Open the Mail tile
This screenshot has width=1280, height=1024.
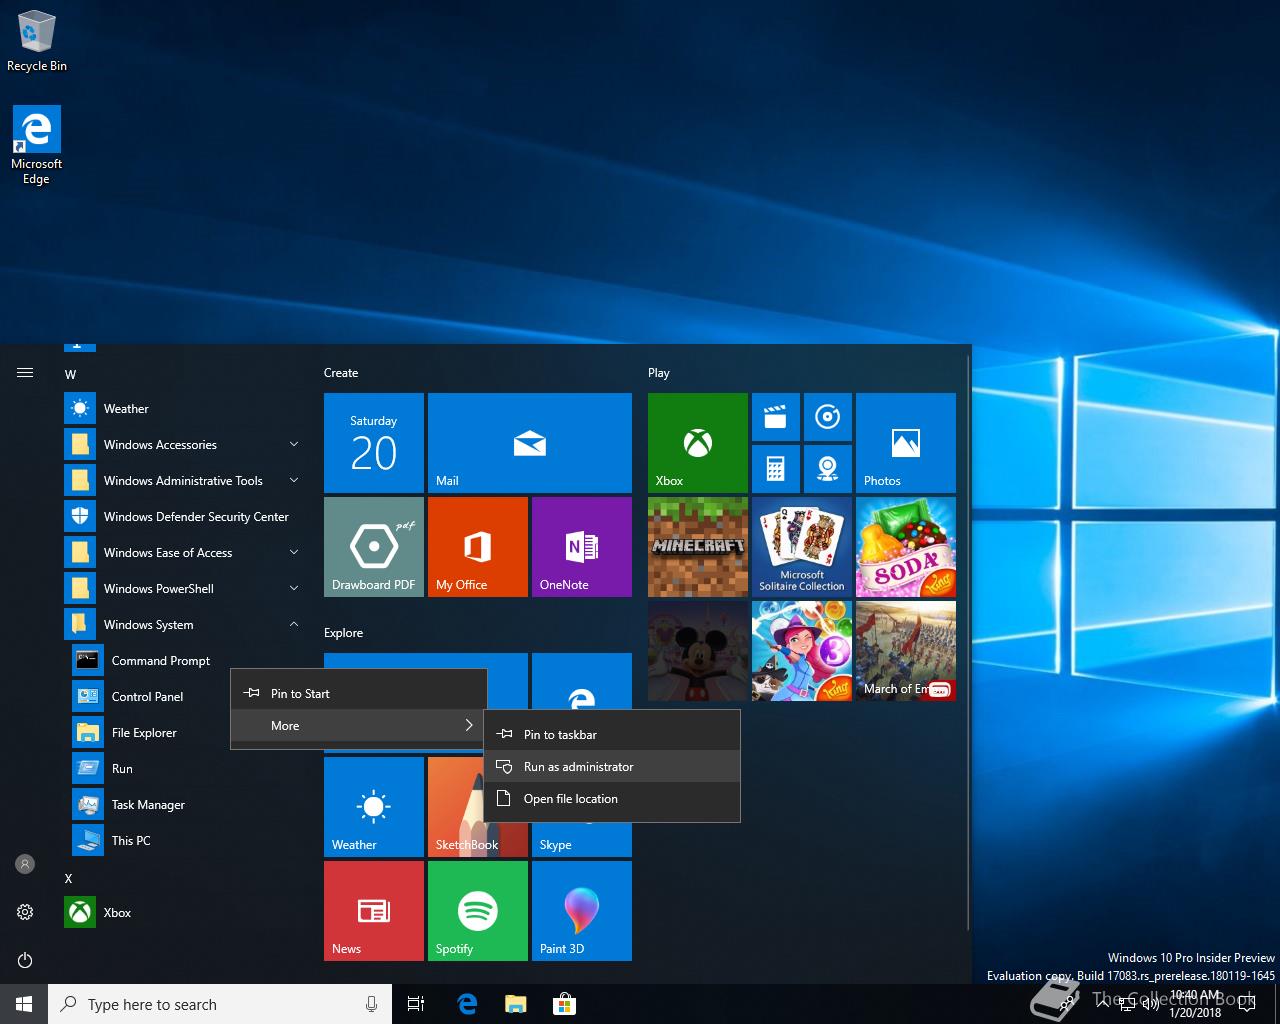coord(530,443)
